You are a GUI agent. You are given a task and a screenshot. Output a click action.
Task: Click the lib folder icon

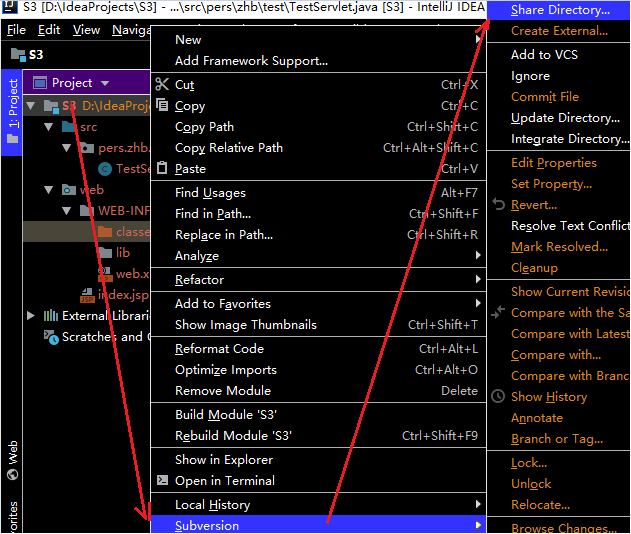pyautogui.click(x=105, y=252)
